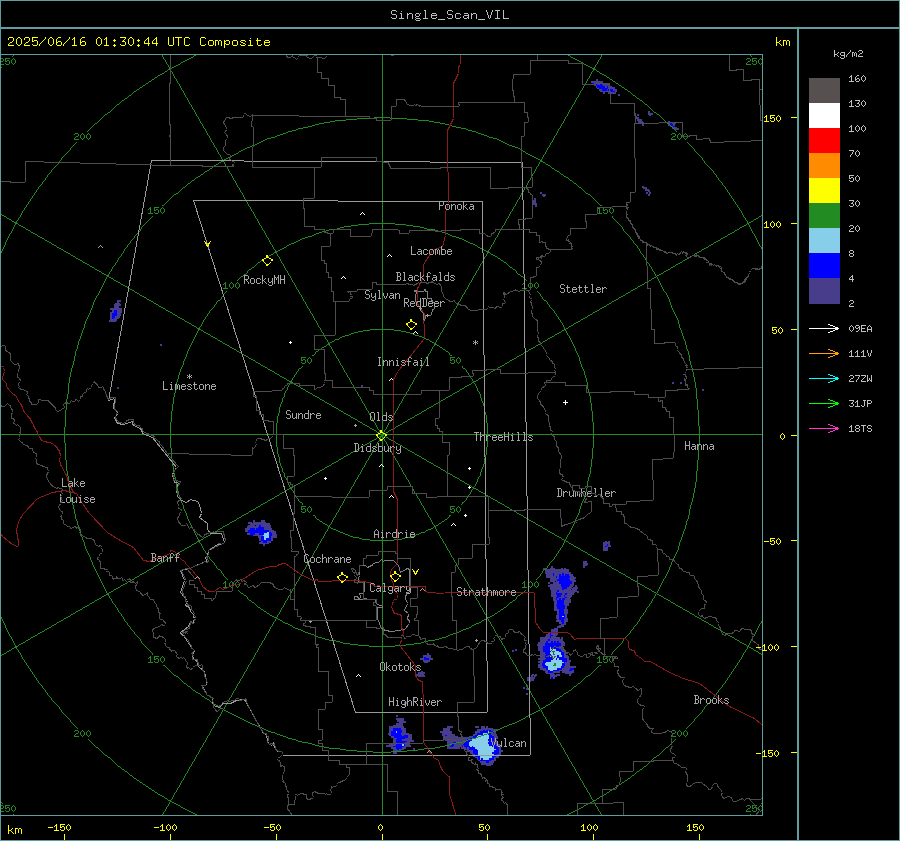Click the yellow radar-center diamond at Didsbury
Image resolution: width=900 pixels, height=841 pixels.
(x=381, y=436)
